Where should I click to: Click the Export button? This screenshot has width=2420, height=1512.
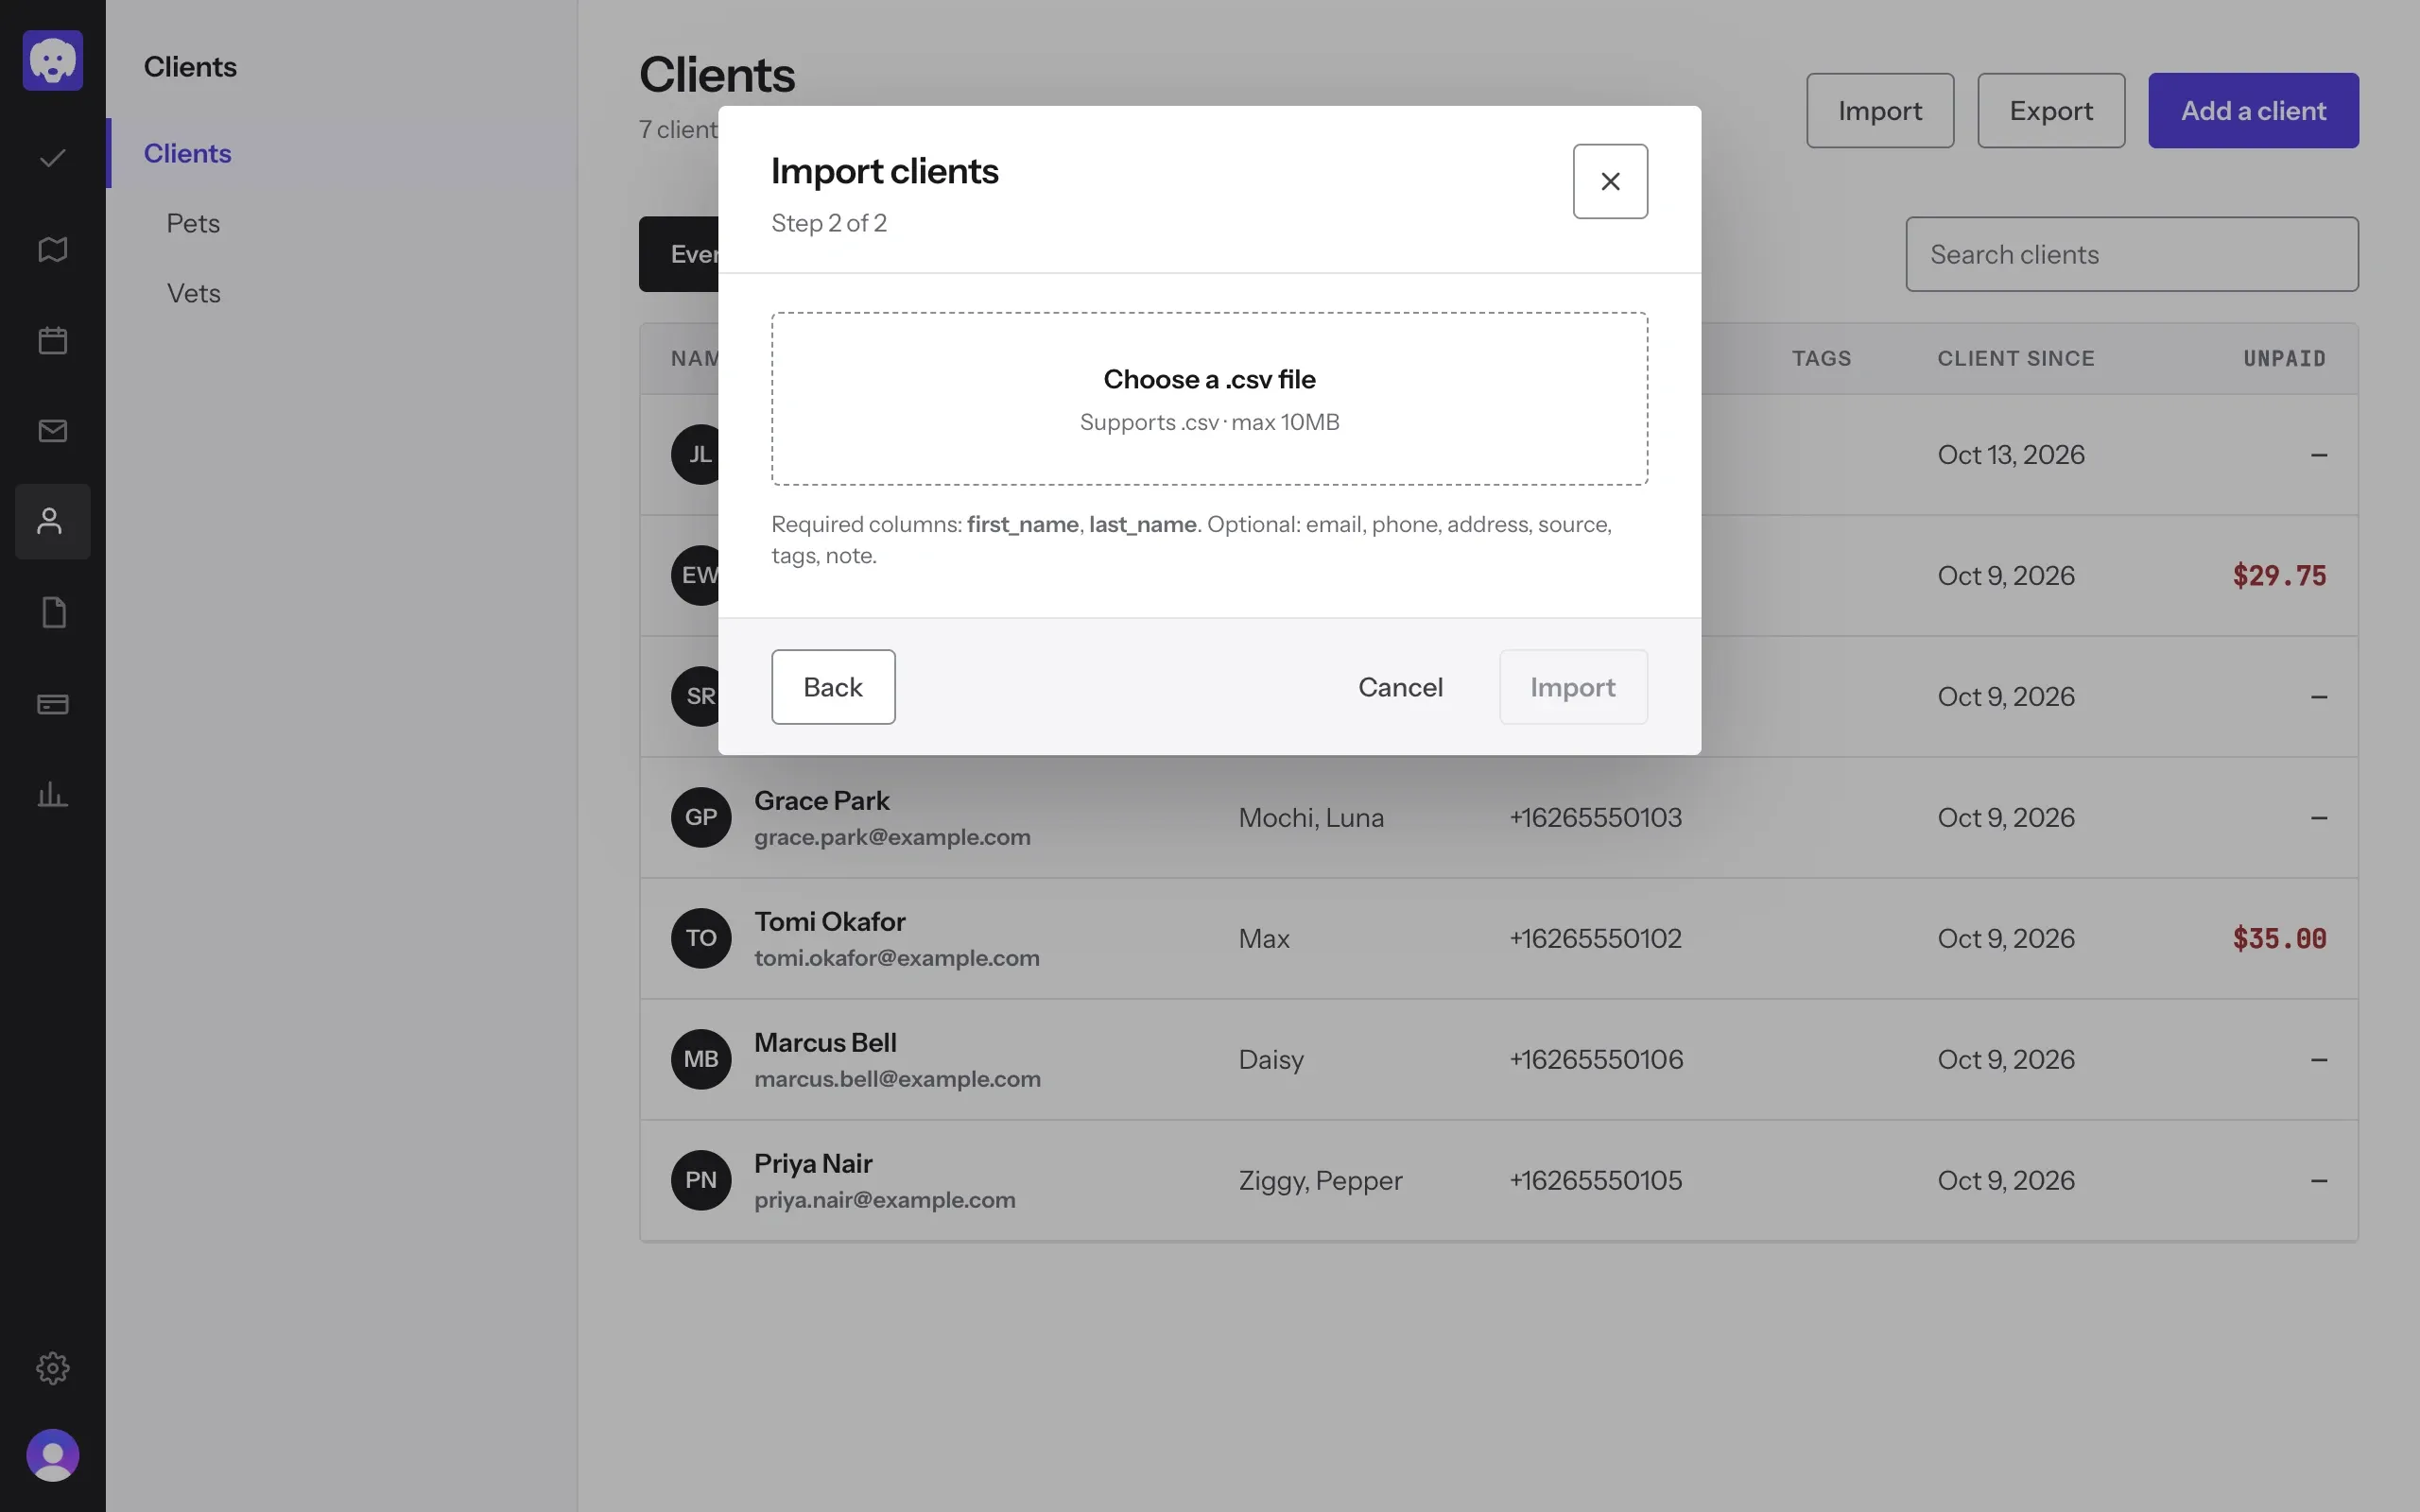(x=2051, y=110)
